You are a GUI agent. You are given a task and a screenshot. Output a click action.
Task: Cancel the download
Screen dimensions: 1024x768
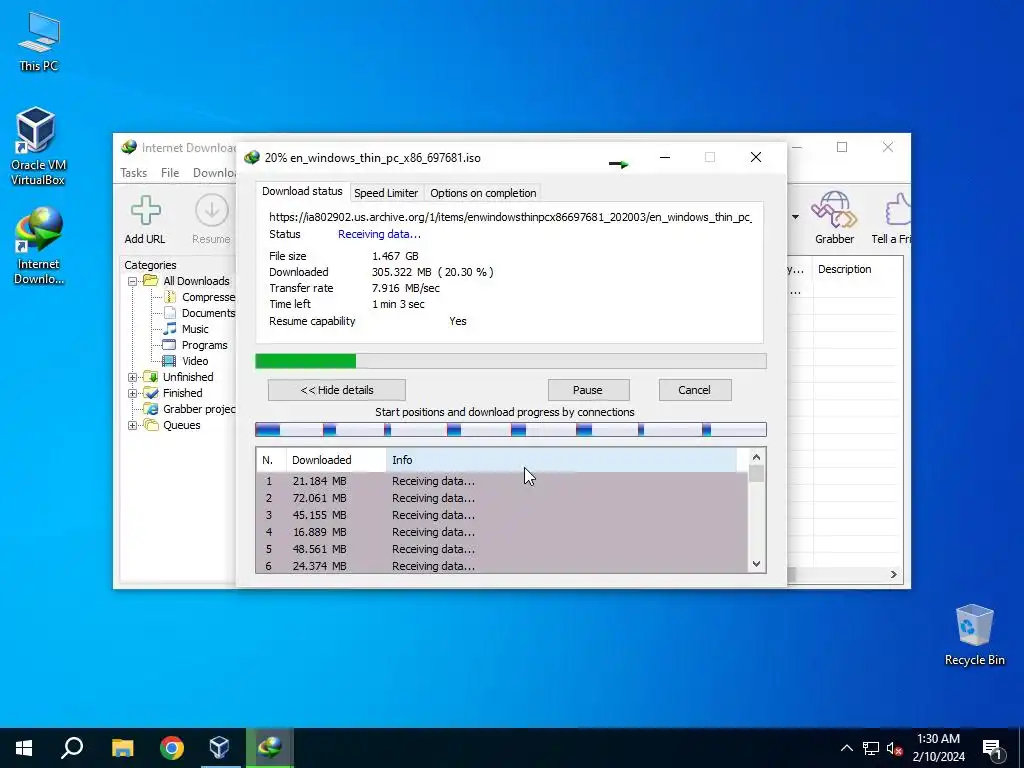click(x=694, y=390)
